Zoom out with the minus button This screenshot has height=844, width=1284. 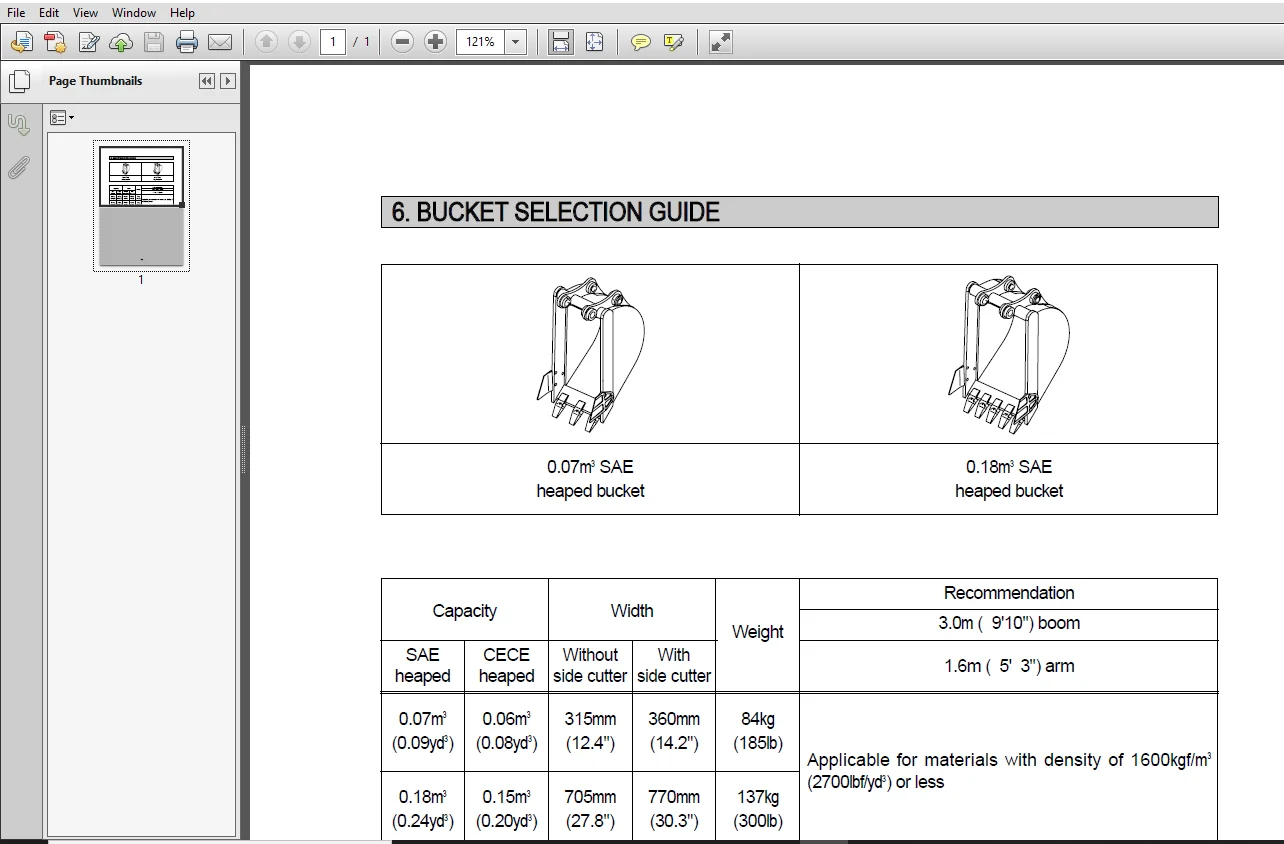[402, 42]
